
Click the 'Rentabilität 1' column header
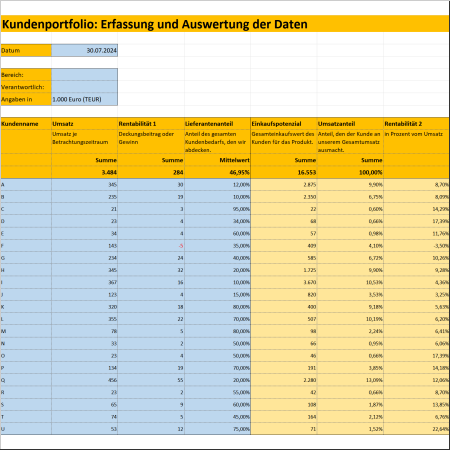point(151,124)
